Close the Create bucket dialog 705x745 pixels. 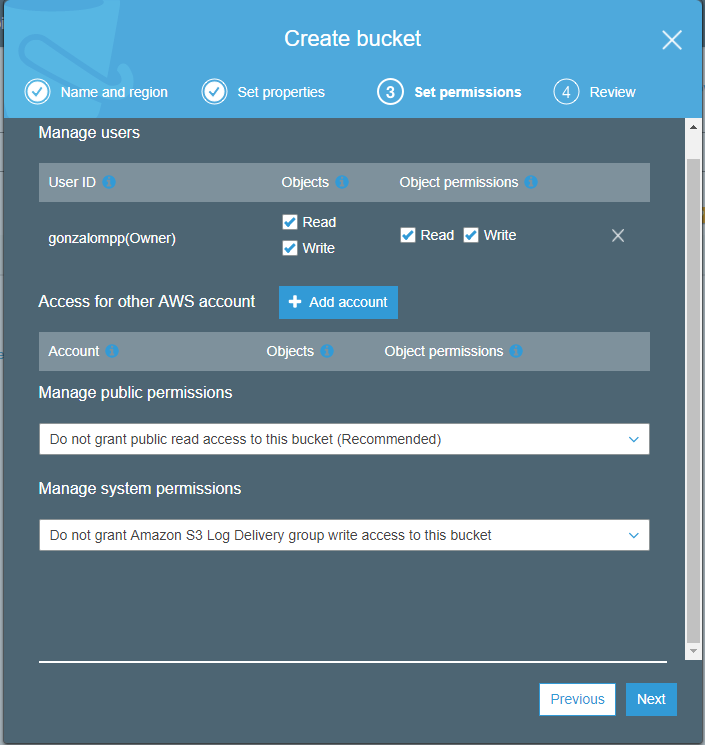click(672, 40)
